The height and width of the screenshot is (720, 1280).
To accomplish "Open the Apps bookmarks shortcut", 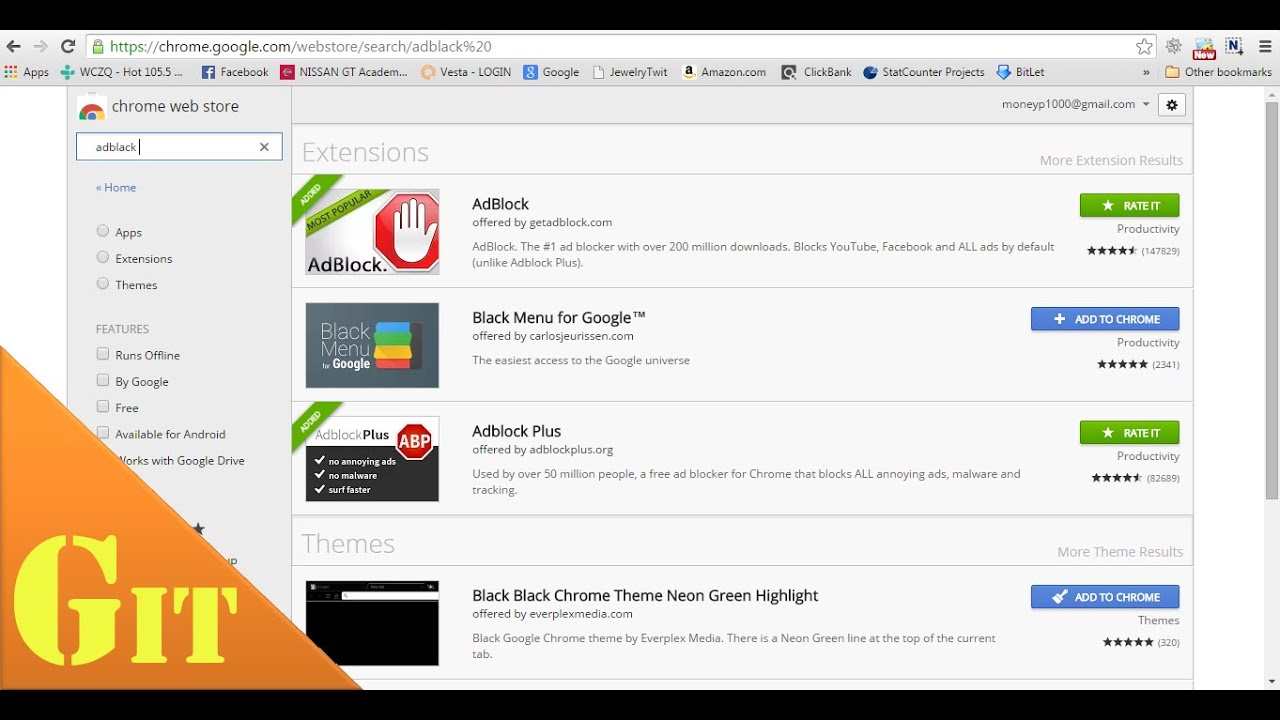I will coord(27,72).
